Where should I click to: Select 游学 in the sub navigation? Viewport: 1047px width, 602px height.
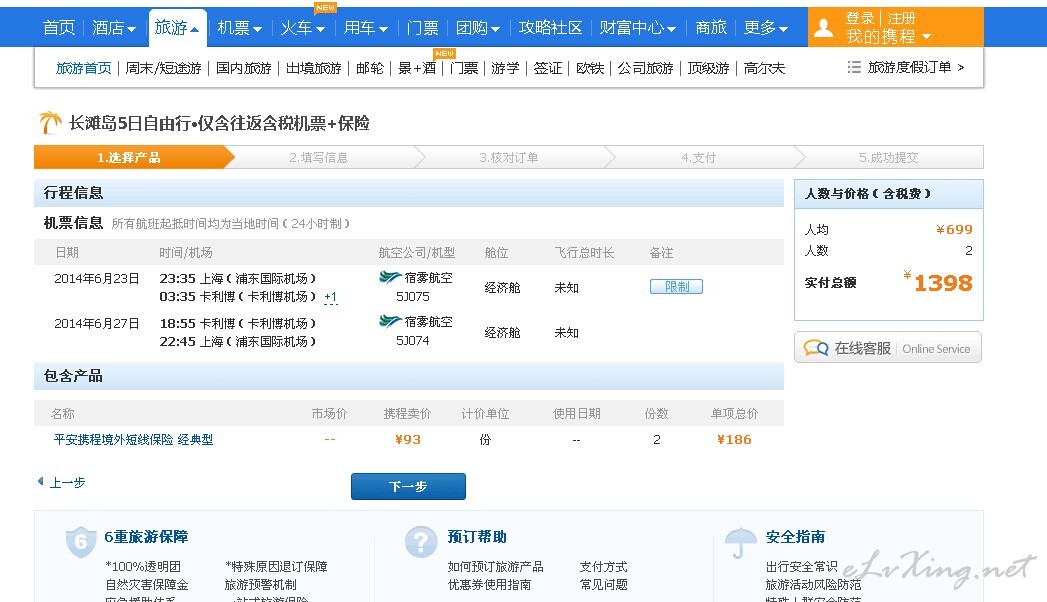click(x=505, y=67)
